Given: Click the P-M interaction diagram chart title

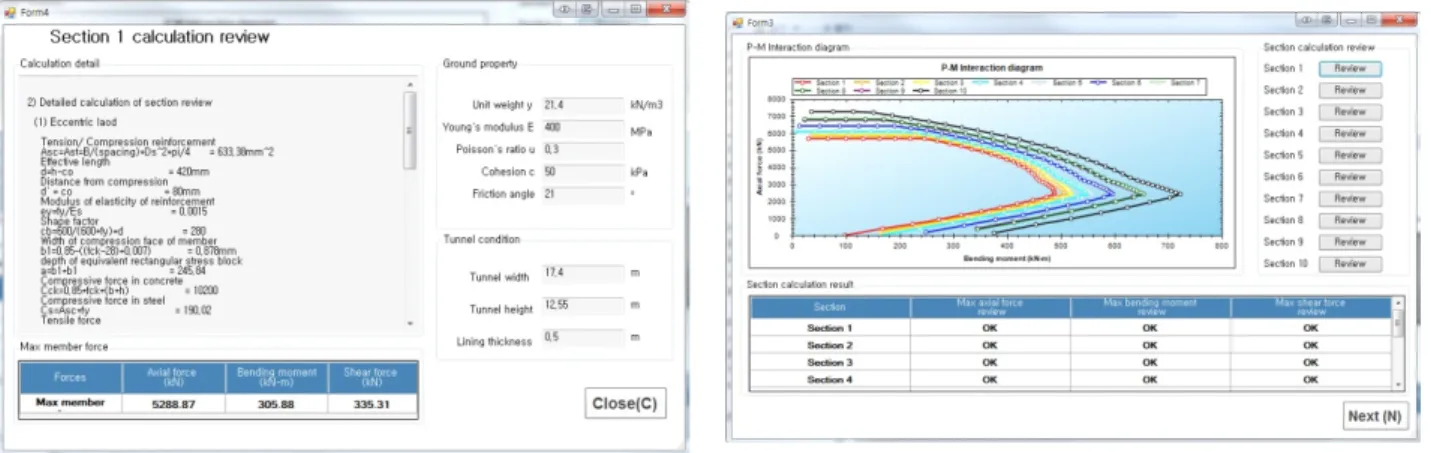Looking at the screenshot, I should [991, 68].
